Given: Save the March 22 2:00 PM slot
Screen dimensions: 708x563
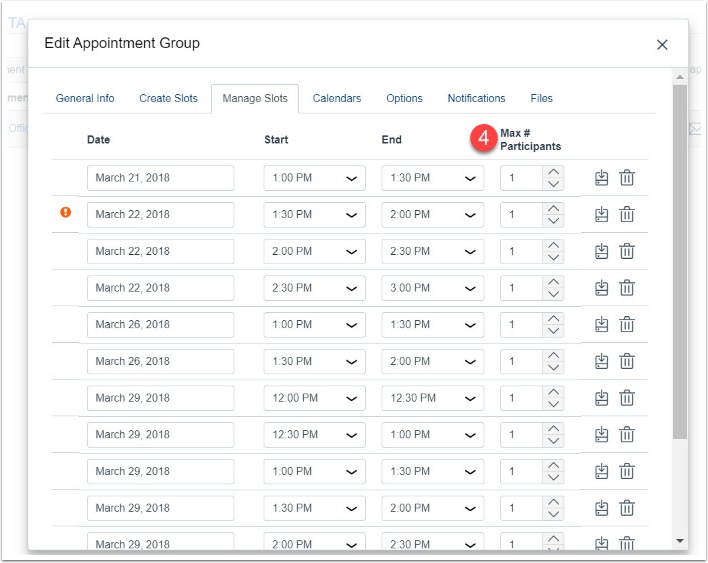Looking at the screenshot, I should 601,251.
